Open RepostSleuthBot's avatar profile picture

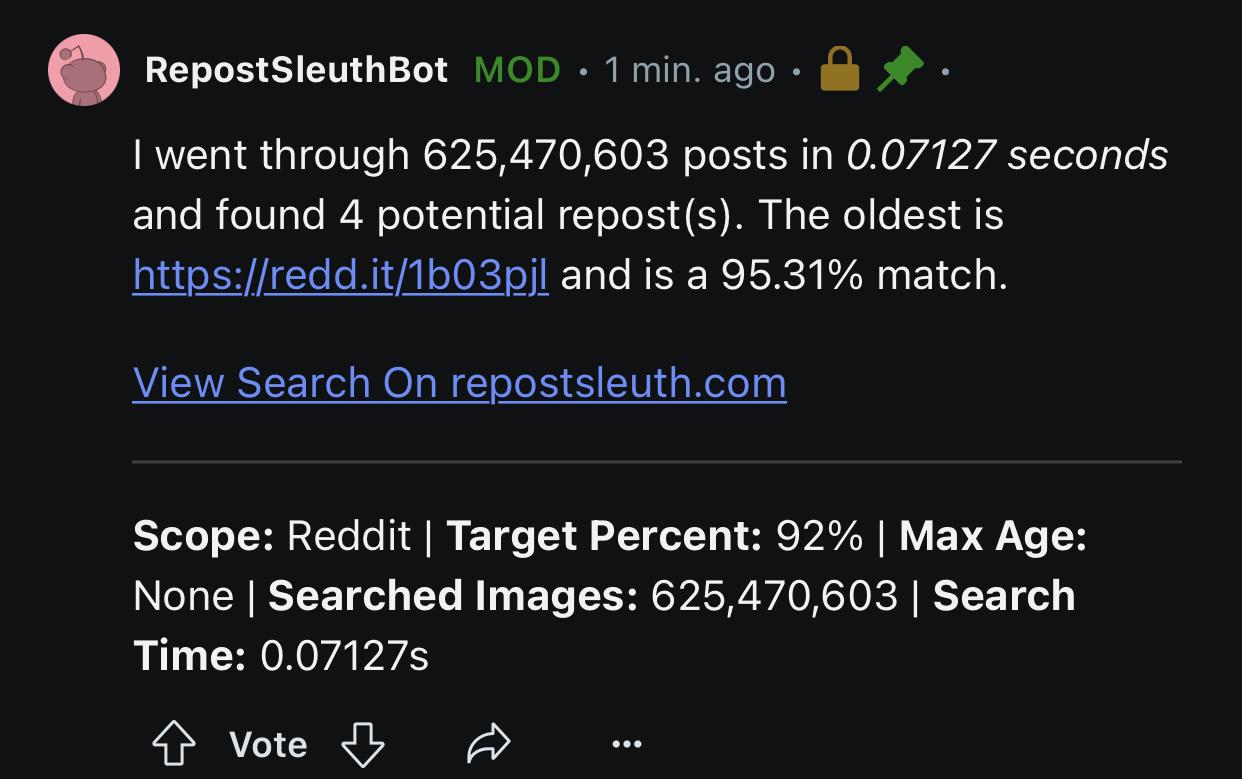(84, 70)
